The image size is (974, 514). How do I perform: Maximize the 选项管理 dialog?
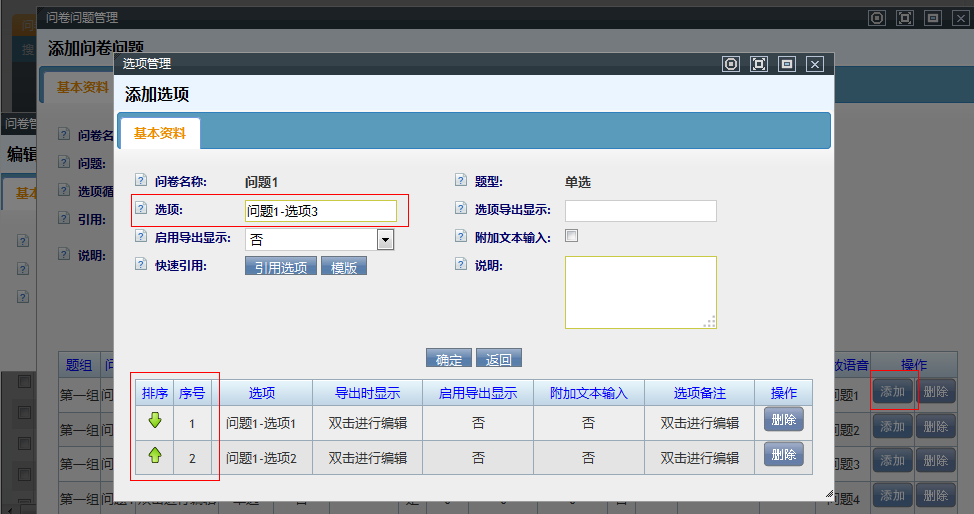[x=759, y=64]
